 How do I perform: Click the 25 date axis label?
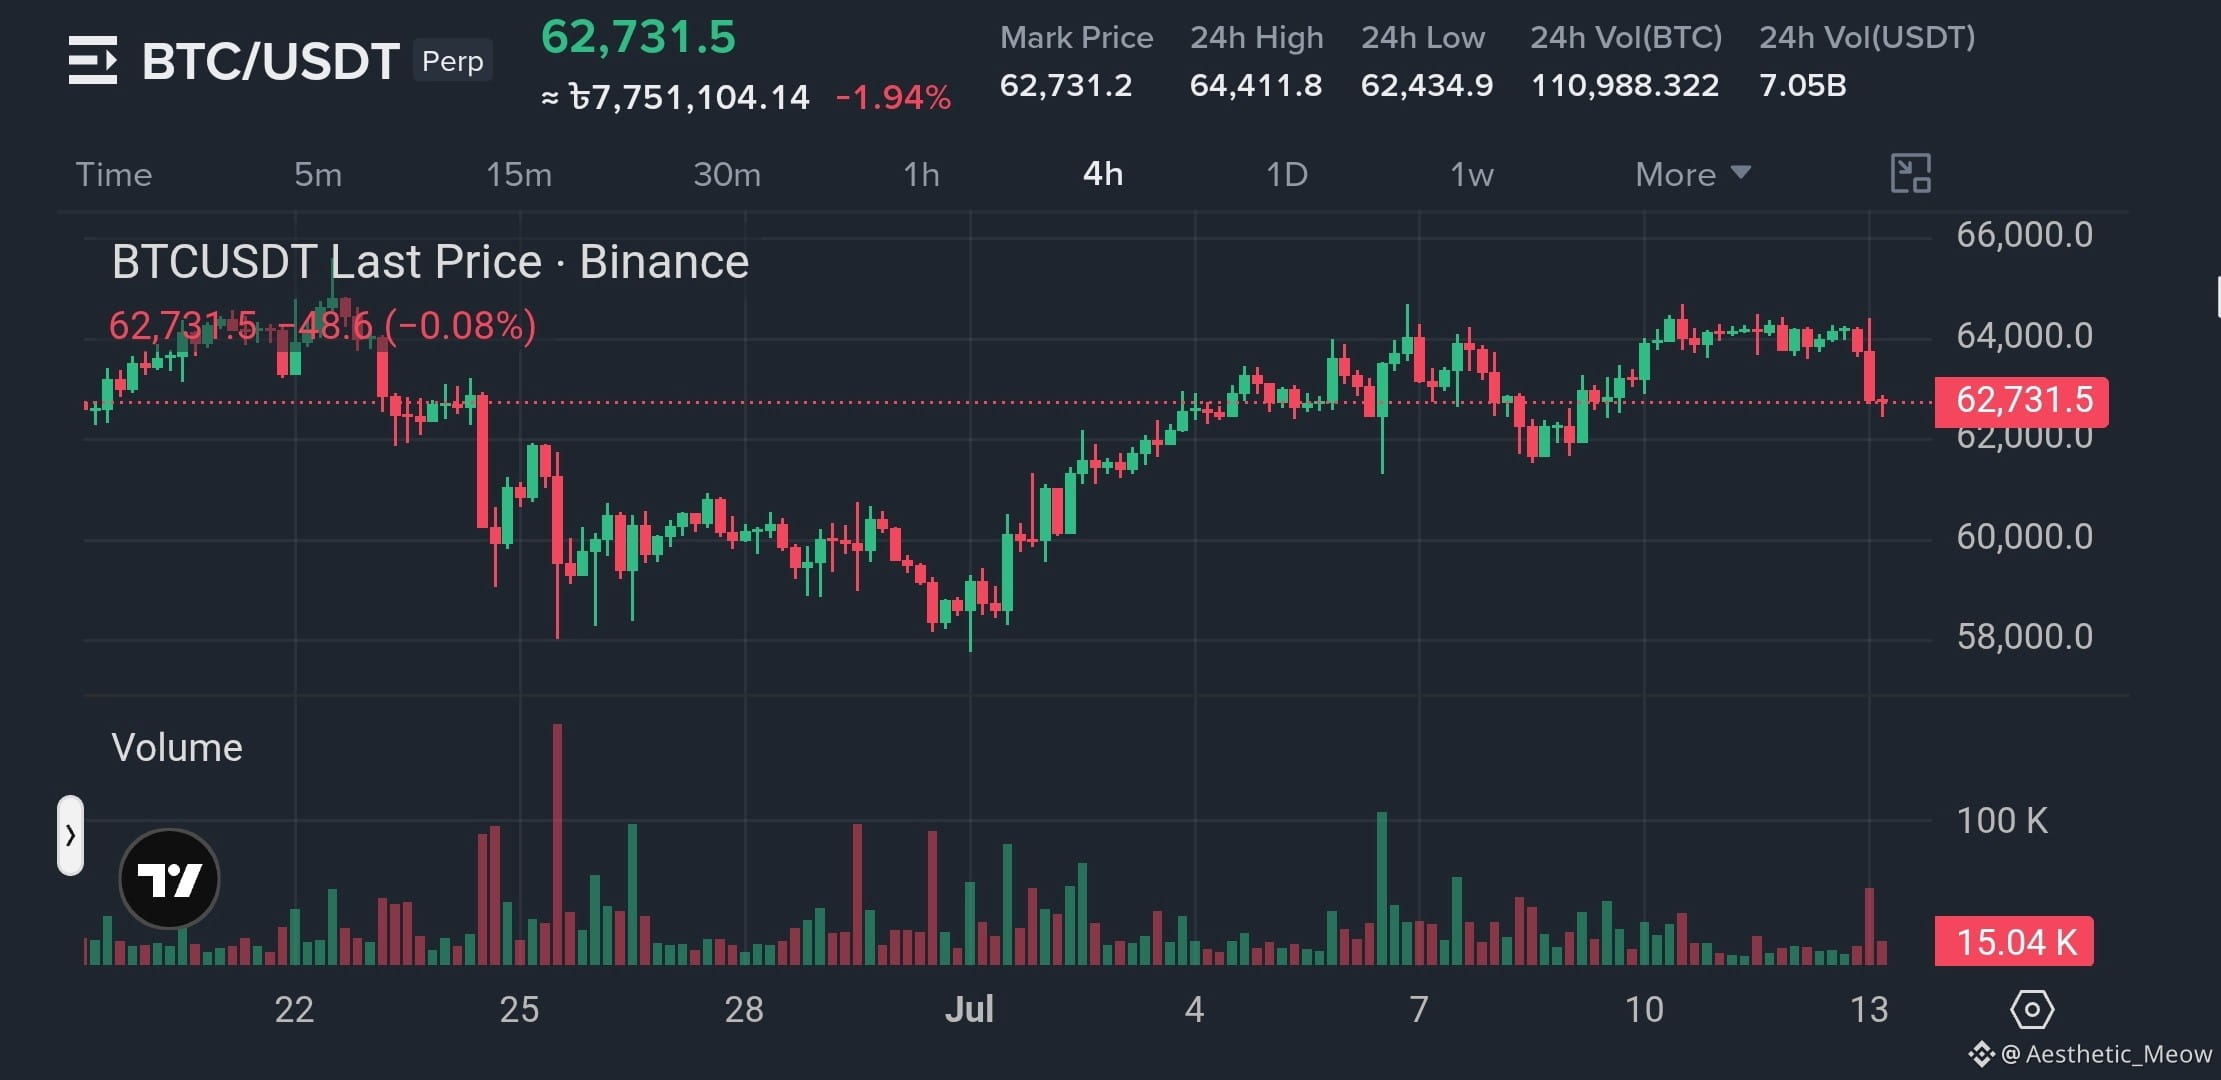(519, 1010)
